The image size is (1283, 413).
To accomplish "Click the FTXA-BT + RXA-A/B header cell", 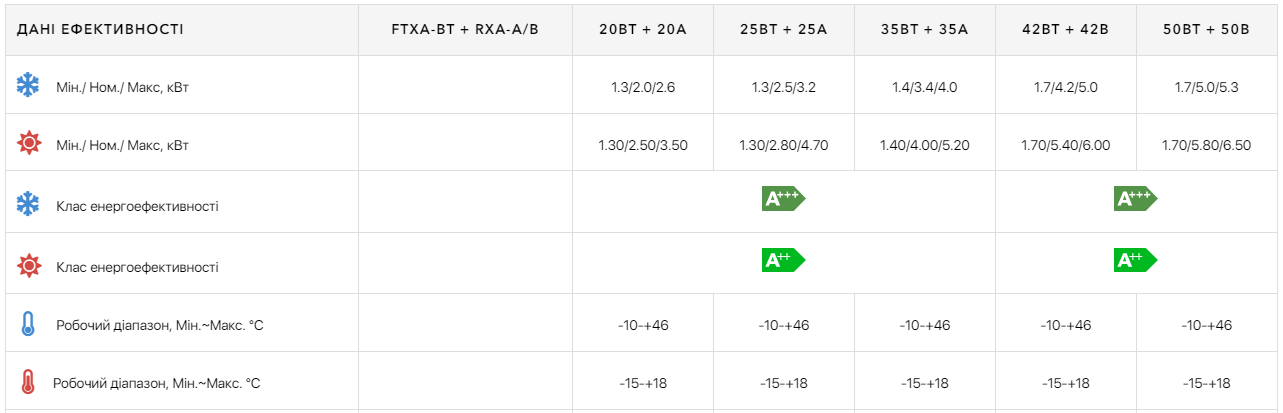I will pyautogui.click(x=465, y=29).
